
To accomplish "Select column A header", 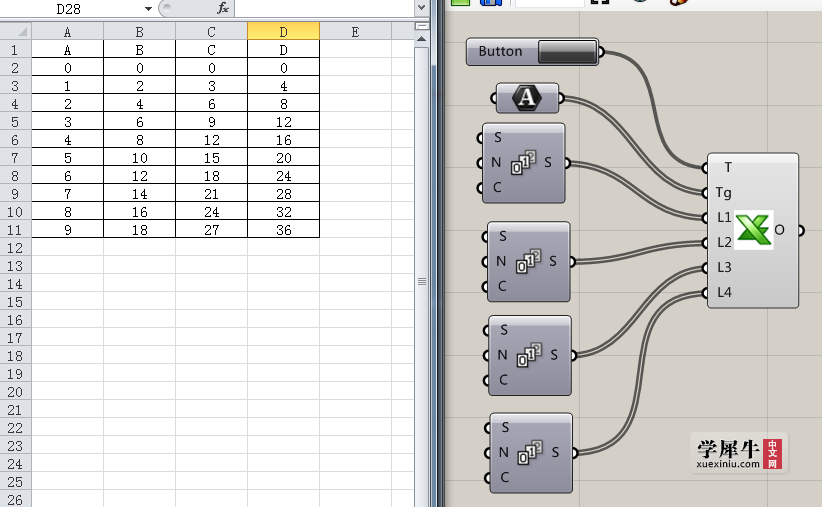I will pos(68,31).
